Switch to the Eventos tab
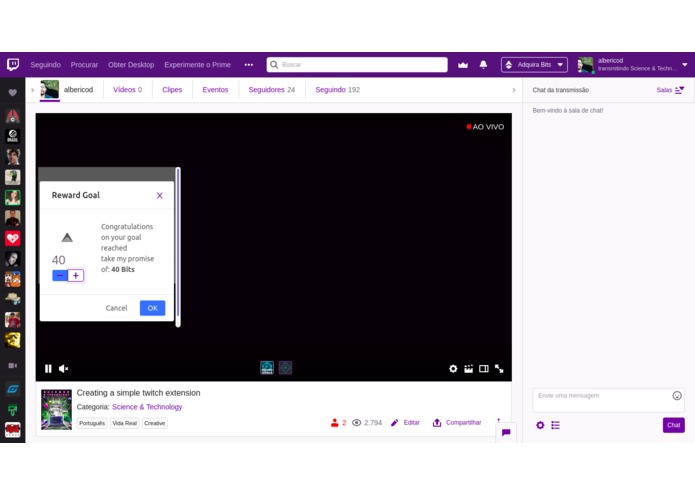 215,89
